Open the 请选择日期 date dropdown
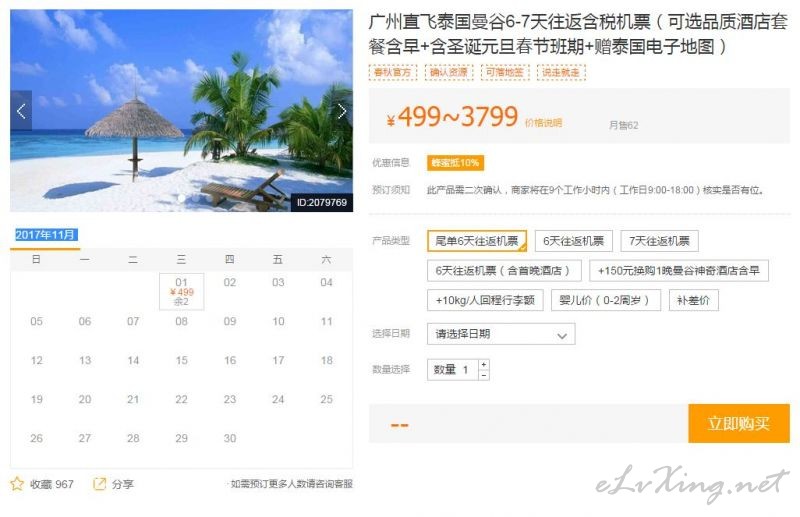The image size is (800, 517). click(x=501, y=334)
